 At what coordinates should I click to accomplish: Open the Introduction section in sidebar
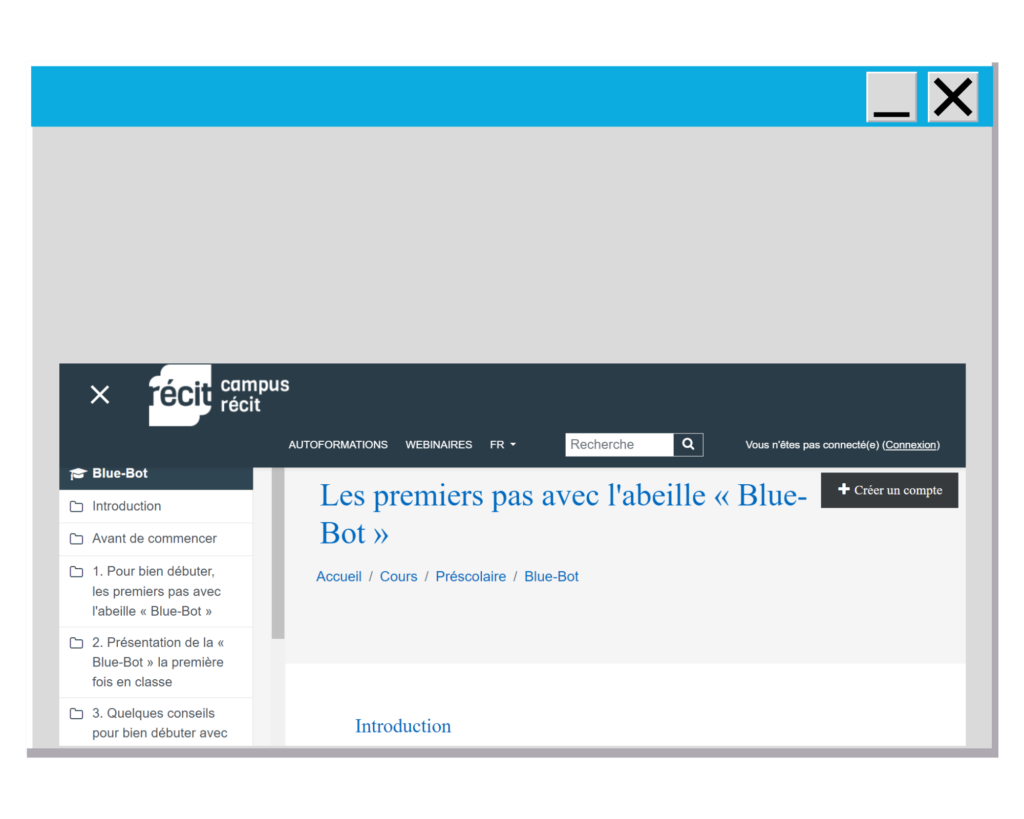coord(156,506)
